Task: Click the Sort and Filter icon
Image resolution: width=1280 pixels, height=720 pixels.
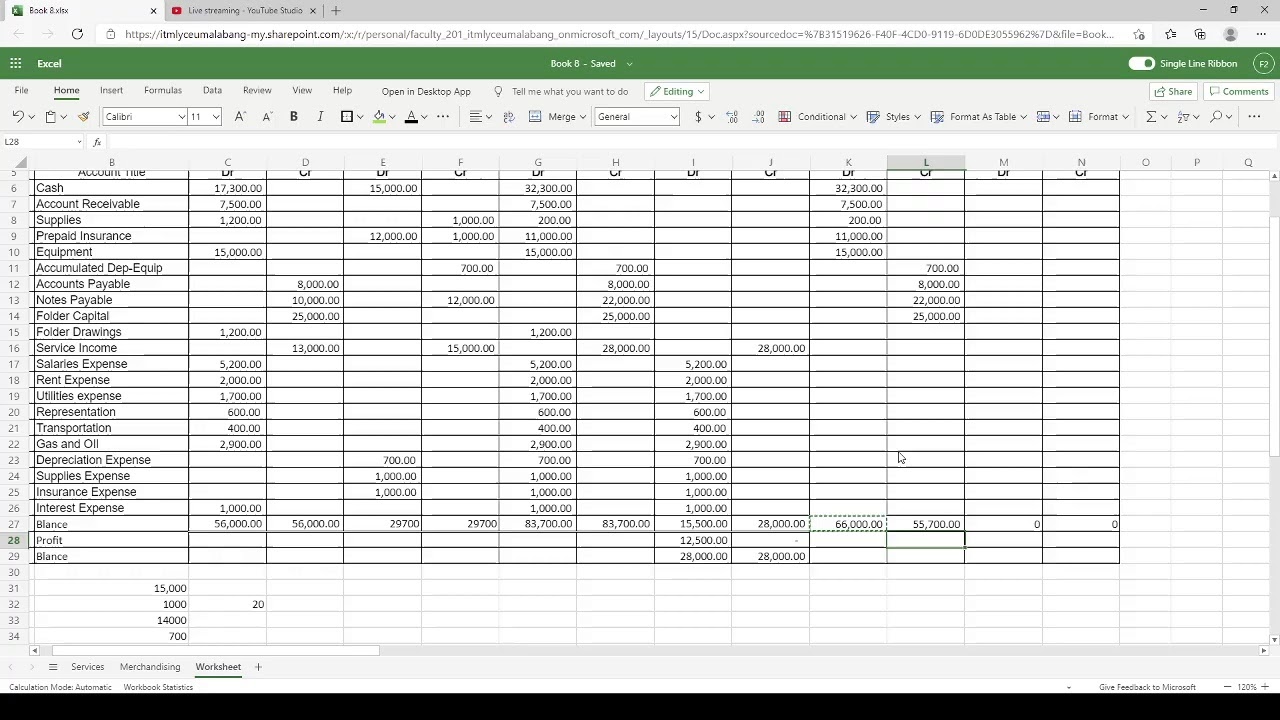Action: pos(1183,117)
